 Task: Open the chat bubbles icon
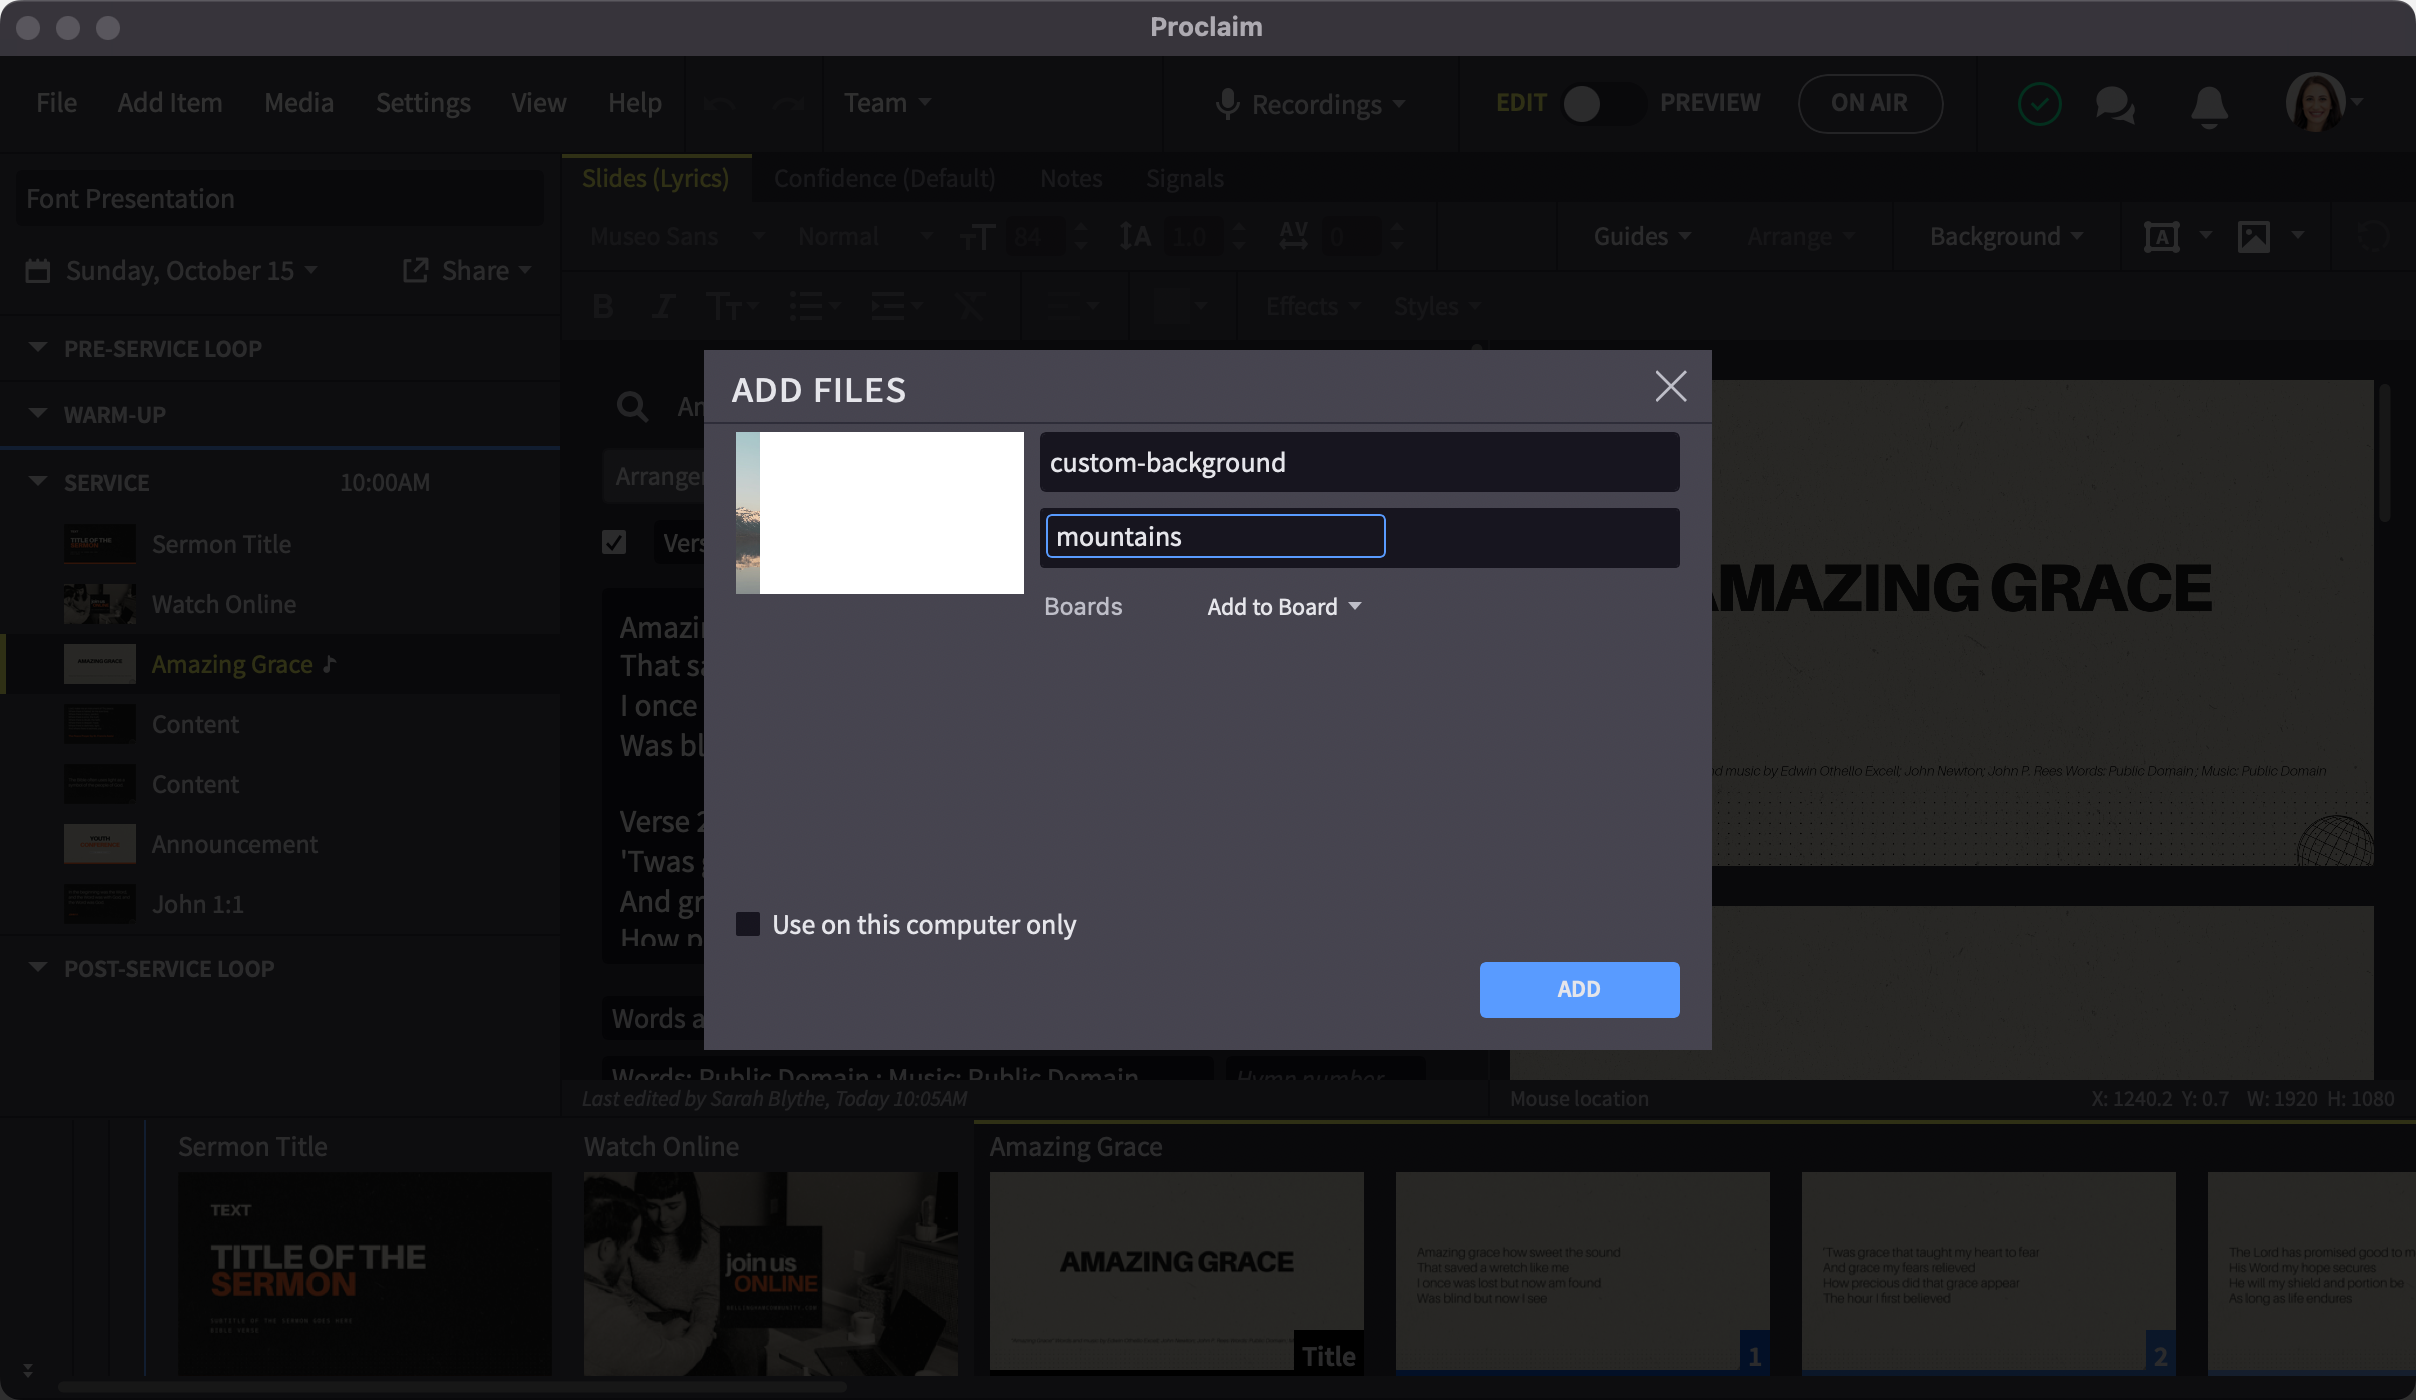click(x=2115, y=104)
